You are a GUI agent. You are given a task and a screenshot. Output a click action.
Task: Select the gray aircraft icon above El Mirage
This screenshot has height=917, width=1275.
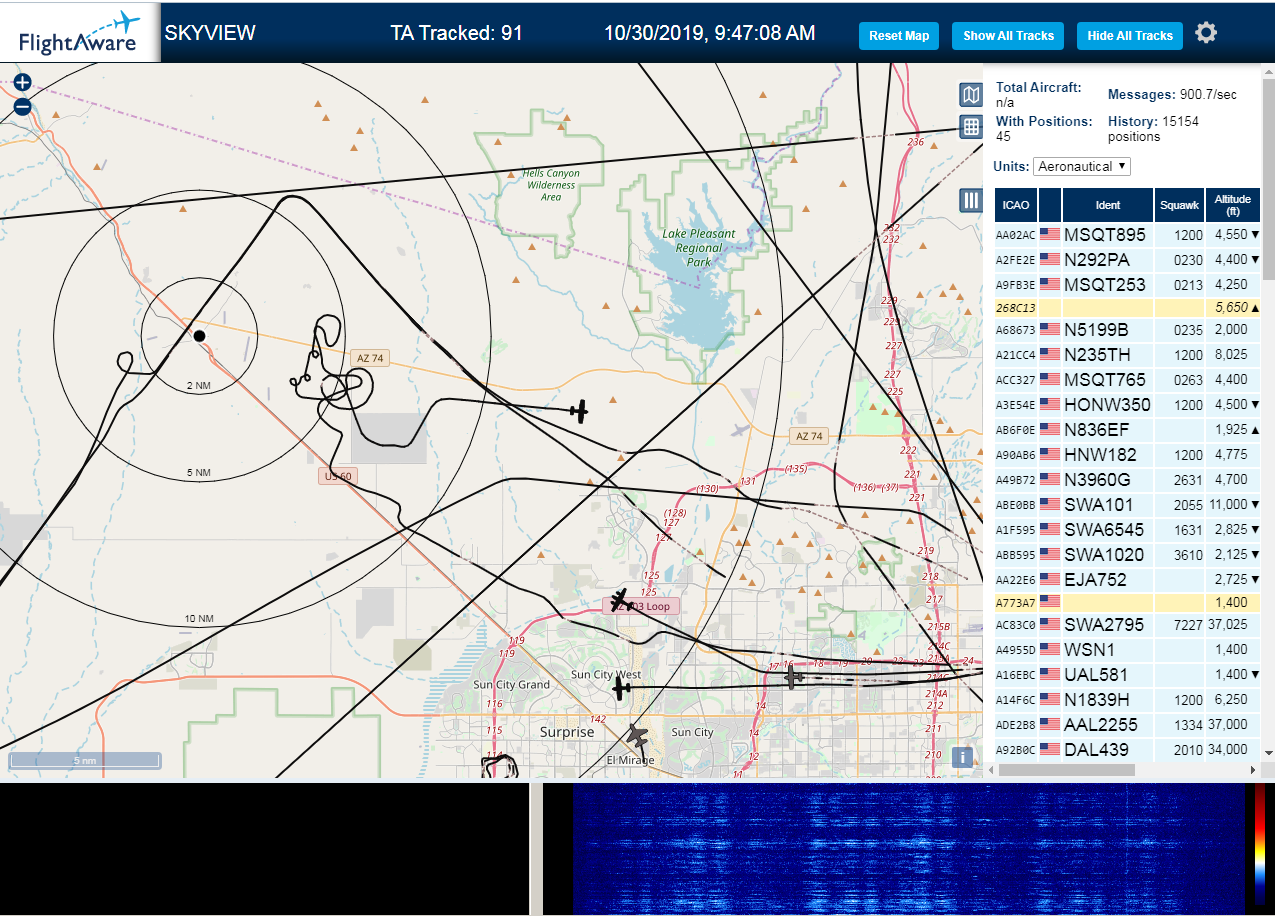638,737
